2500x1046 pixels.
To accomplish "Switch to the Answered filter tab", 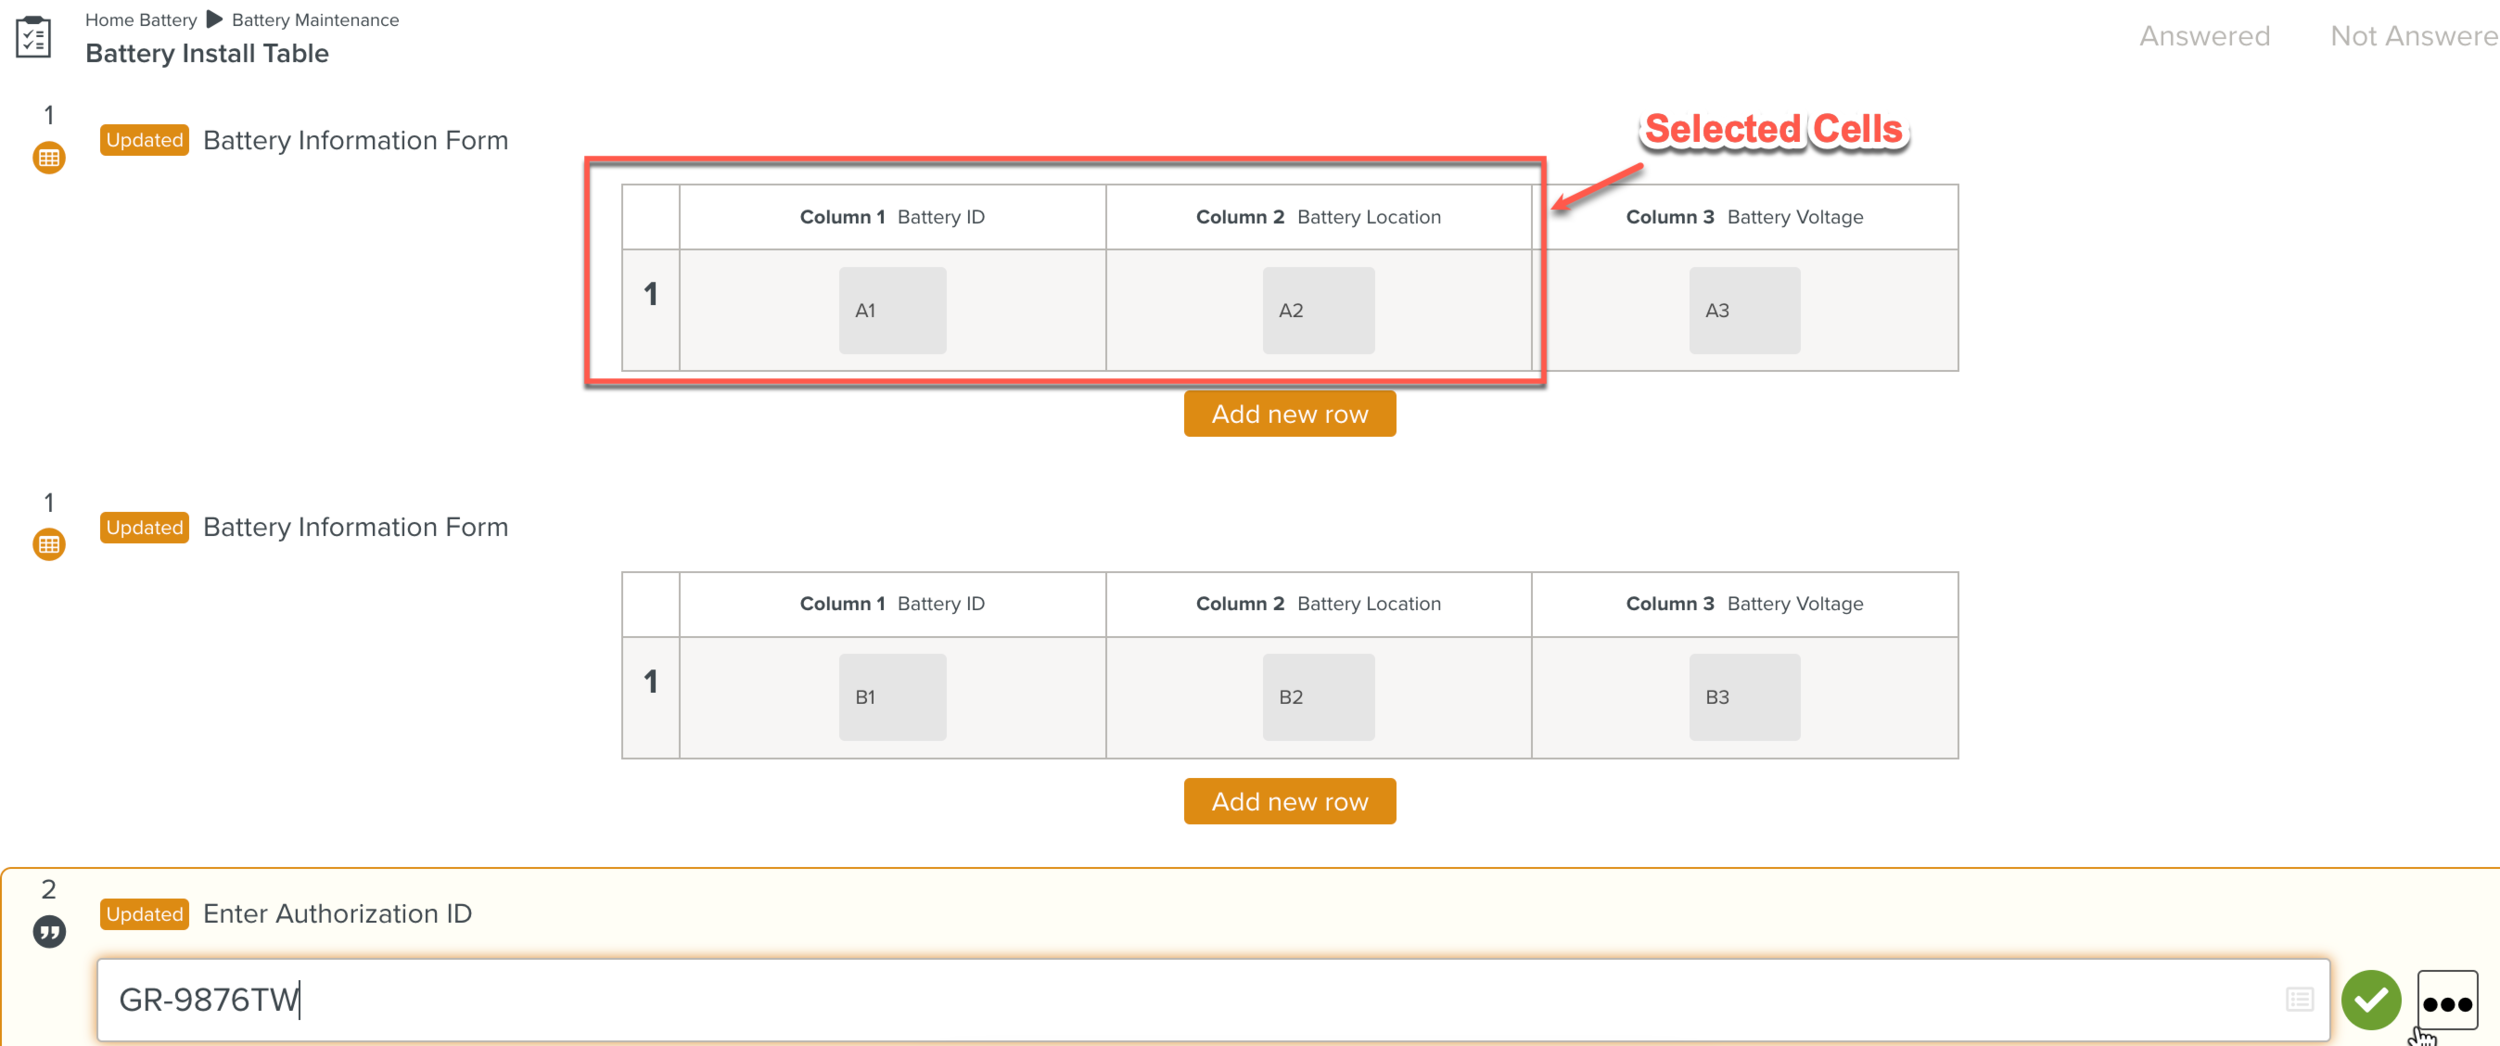I will [2204, 36].
